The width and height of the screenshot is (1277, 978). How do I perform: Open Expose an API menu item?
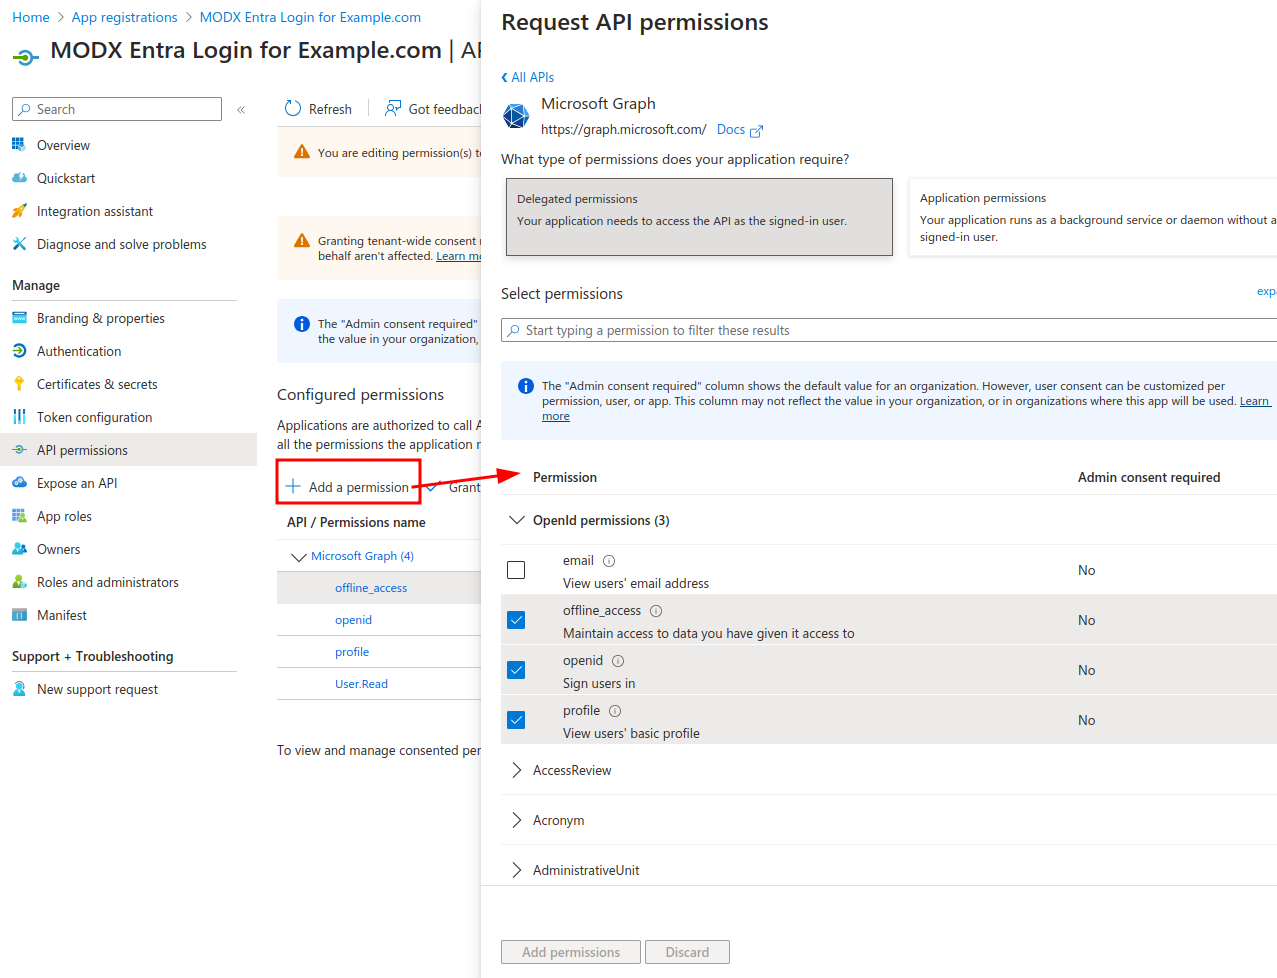pos(77,483)
